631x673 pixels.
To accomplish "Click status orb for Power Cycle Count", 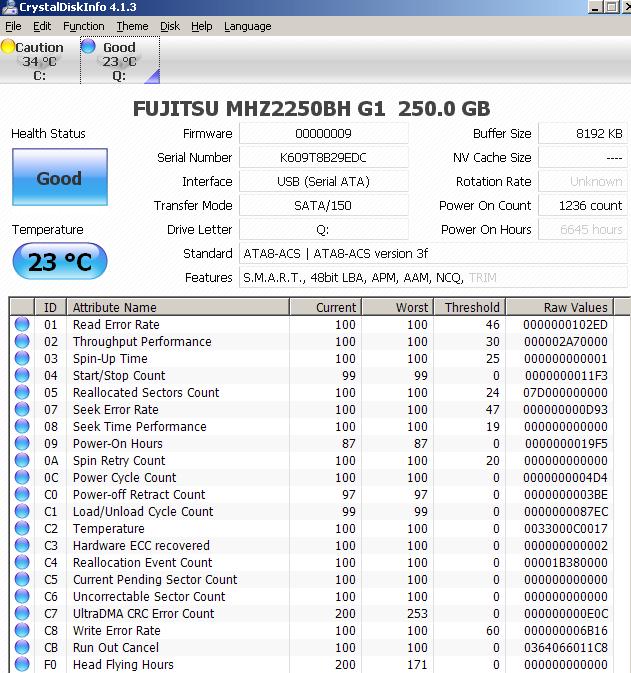I will 22,477.
